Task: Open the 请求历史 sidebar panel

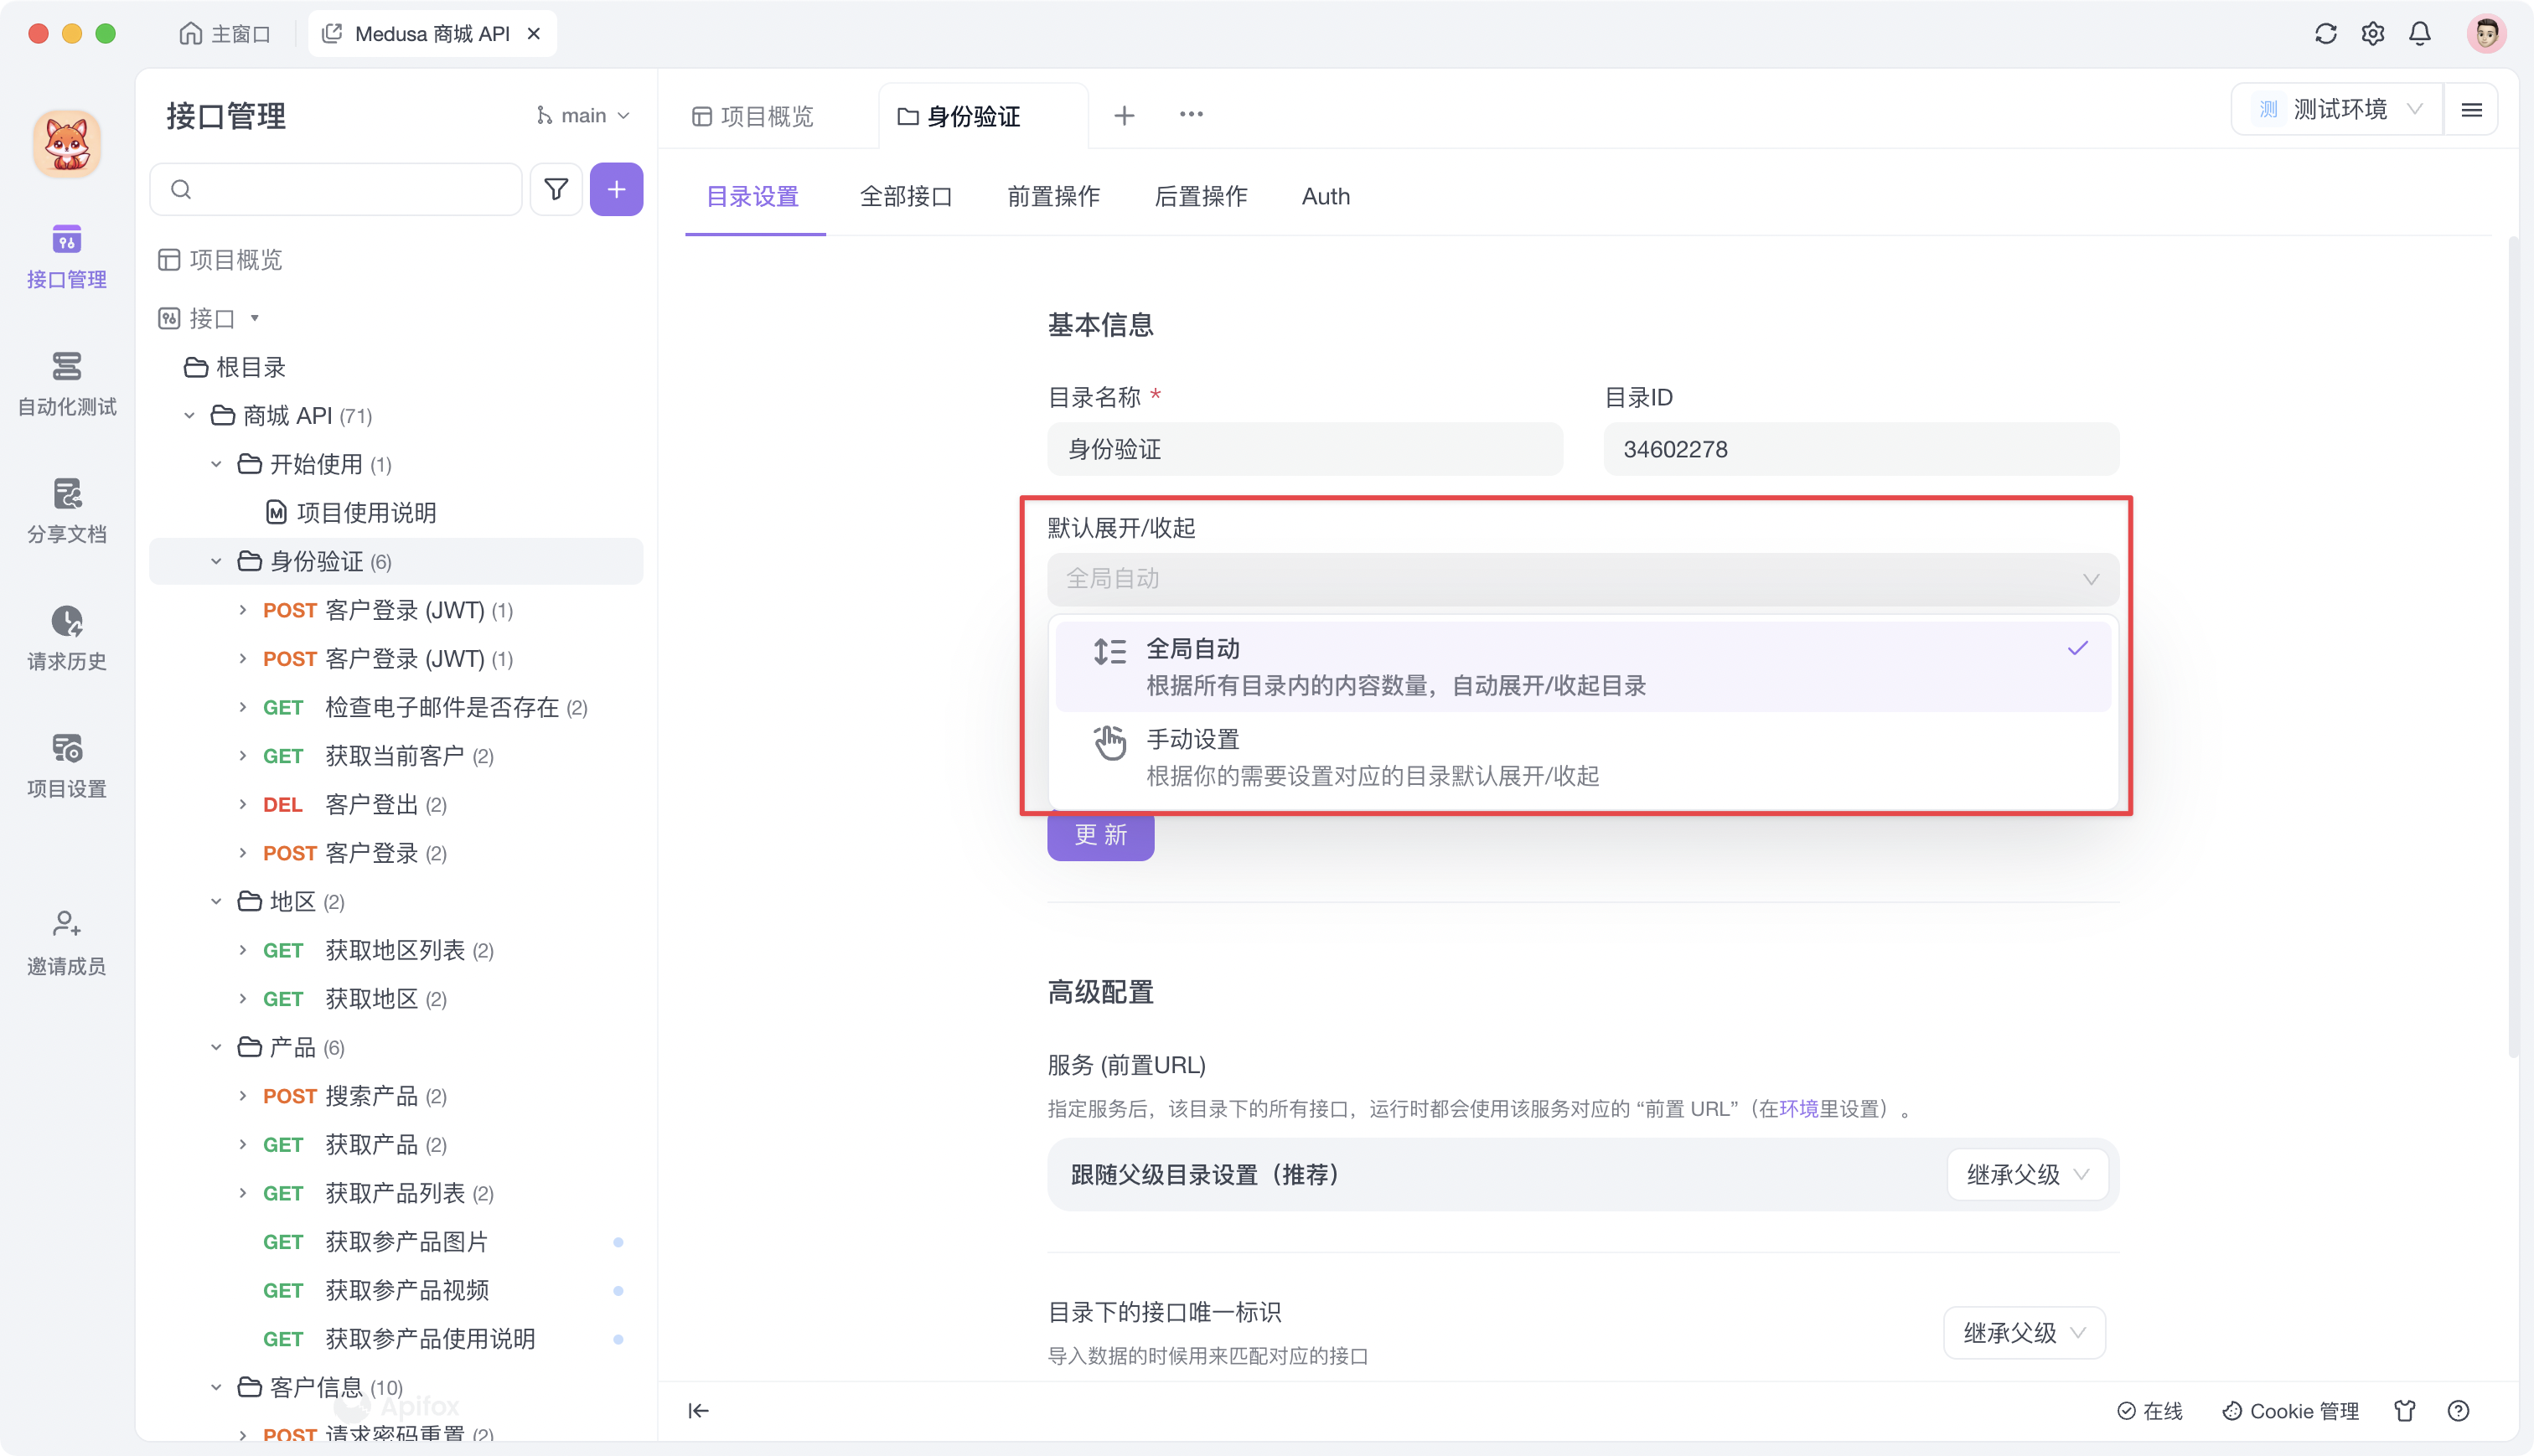Action: coord(66,638)
